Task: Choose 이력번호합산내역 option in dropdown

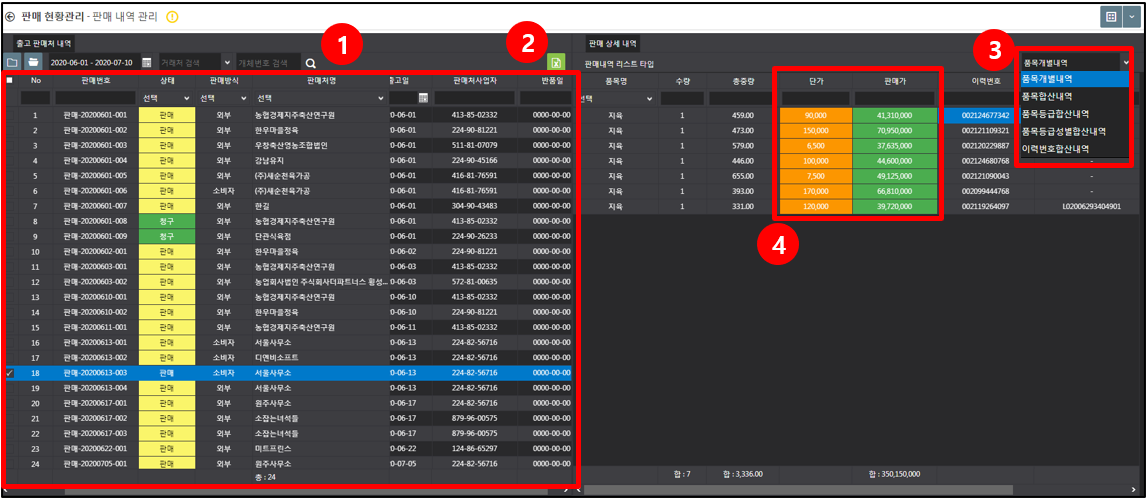Action: tap(1056, 149)
